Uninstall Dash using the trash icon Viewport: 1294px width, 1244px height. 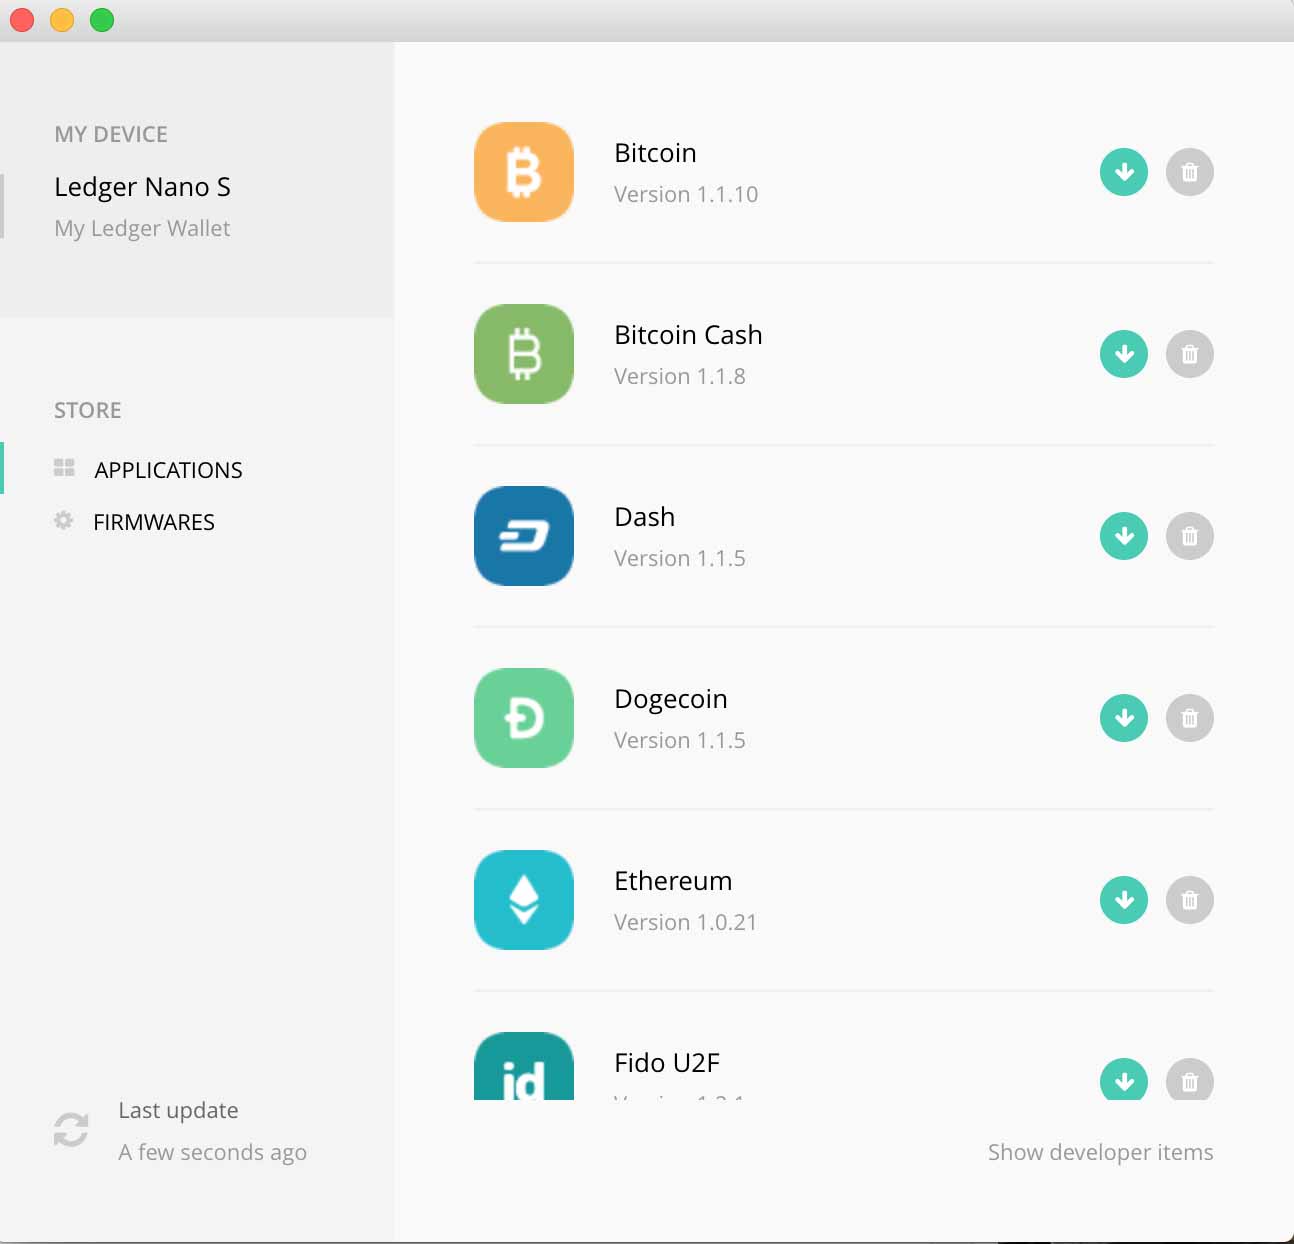click(1190, 536)
